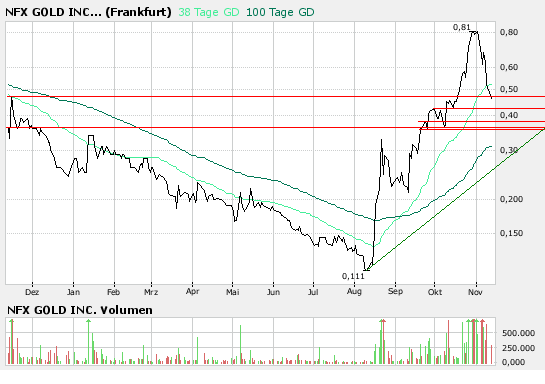Click the '250.000' volume axis label

click(518, 348)
